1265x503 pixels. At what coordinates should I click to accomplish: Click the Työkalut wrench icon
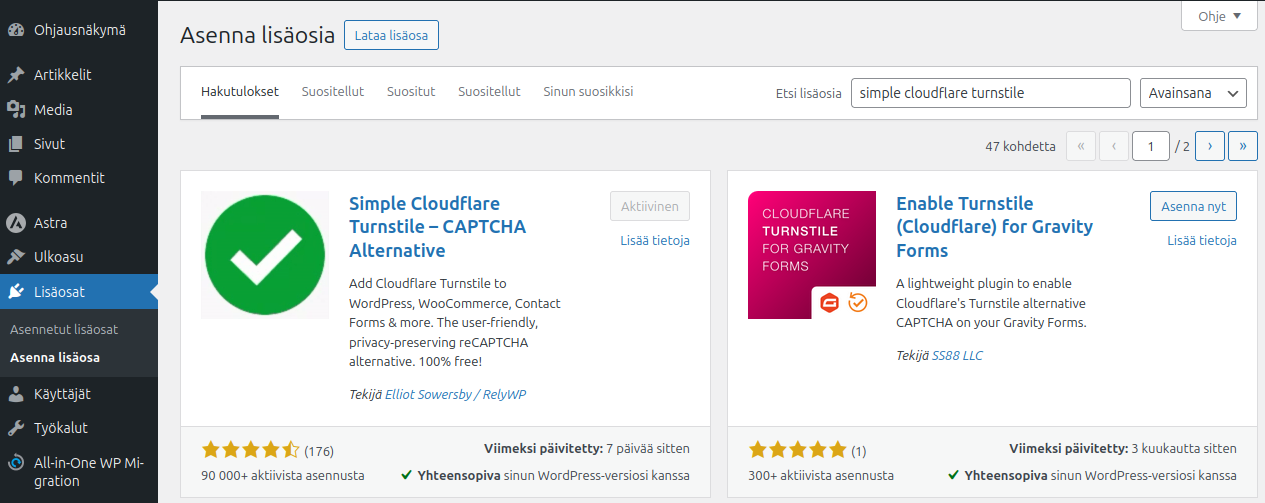(15, 428)
